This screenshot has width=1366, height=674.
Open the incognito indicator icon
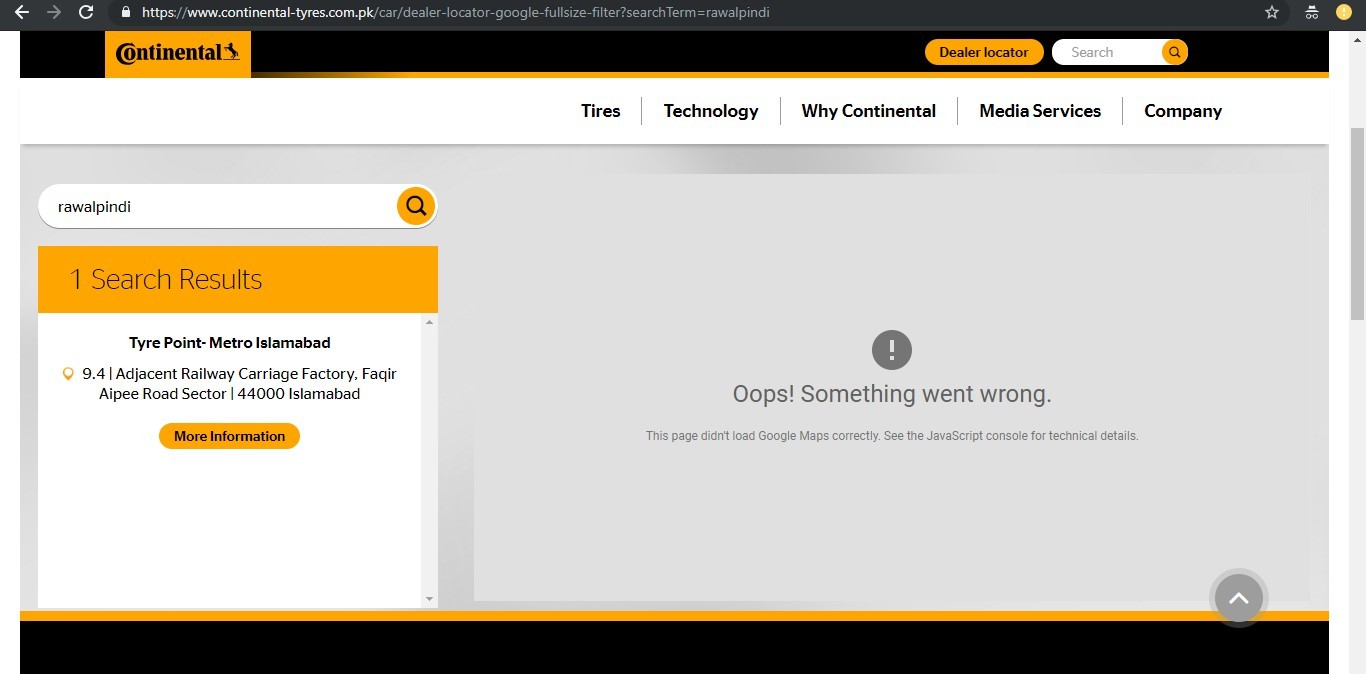pos(1311,12)
